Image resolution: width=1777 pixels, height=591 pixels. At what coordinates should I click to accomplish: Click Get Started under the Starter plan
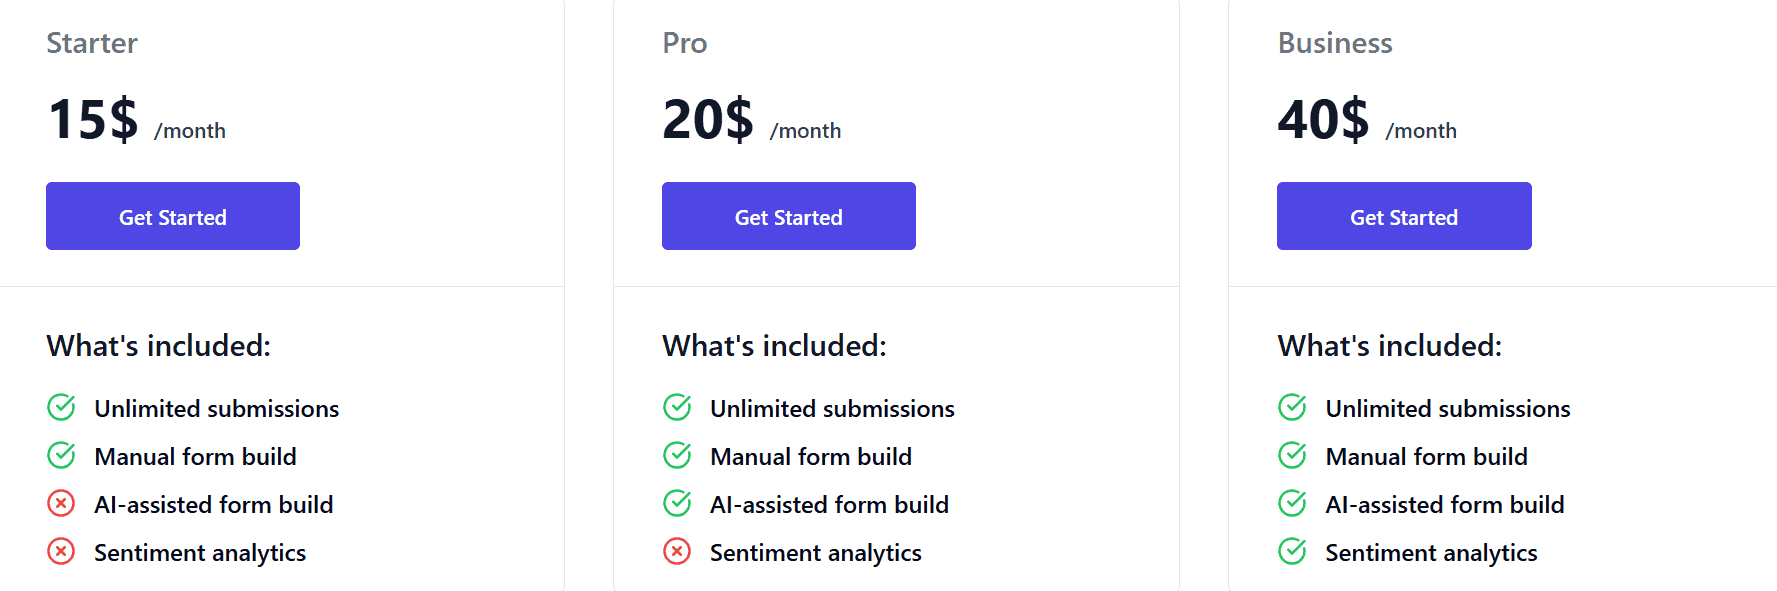[172, 216]
